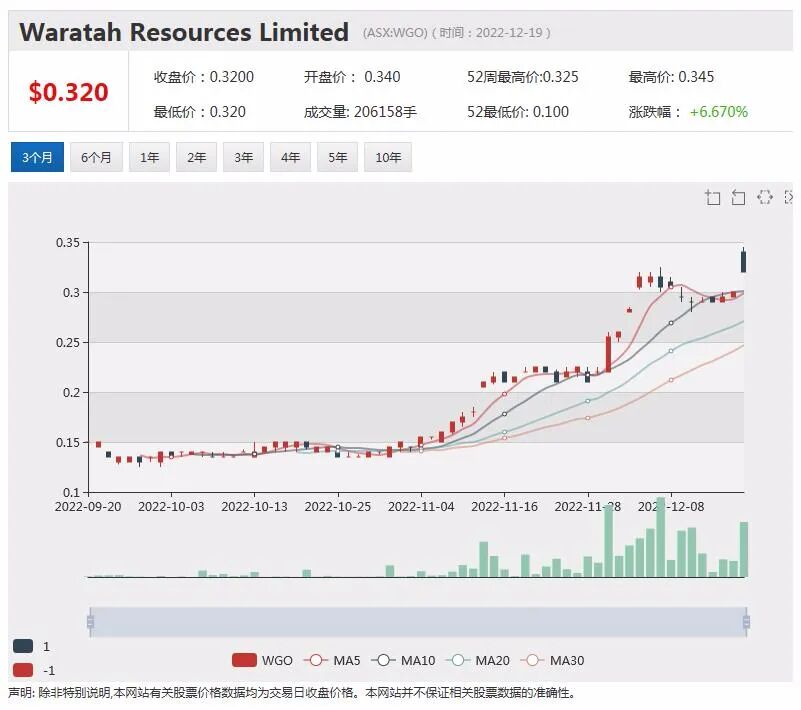The image size is (801, 710).
Task: Open the 5年 chart range
Action: (x=337, y=157)
